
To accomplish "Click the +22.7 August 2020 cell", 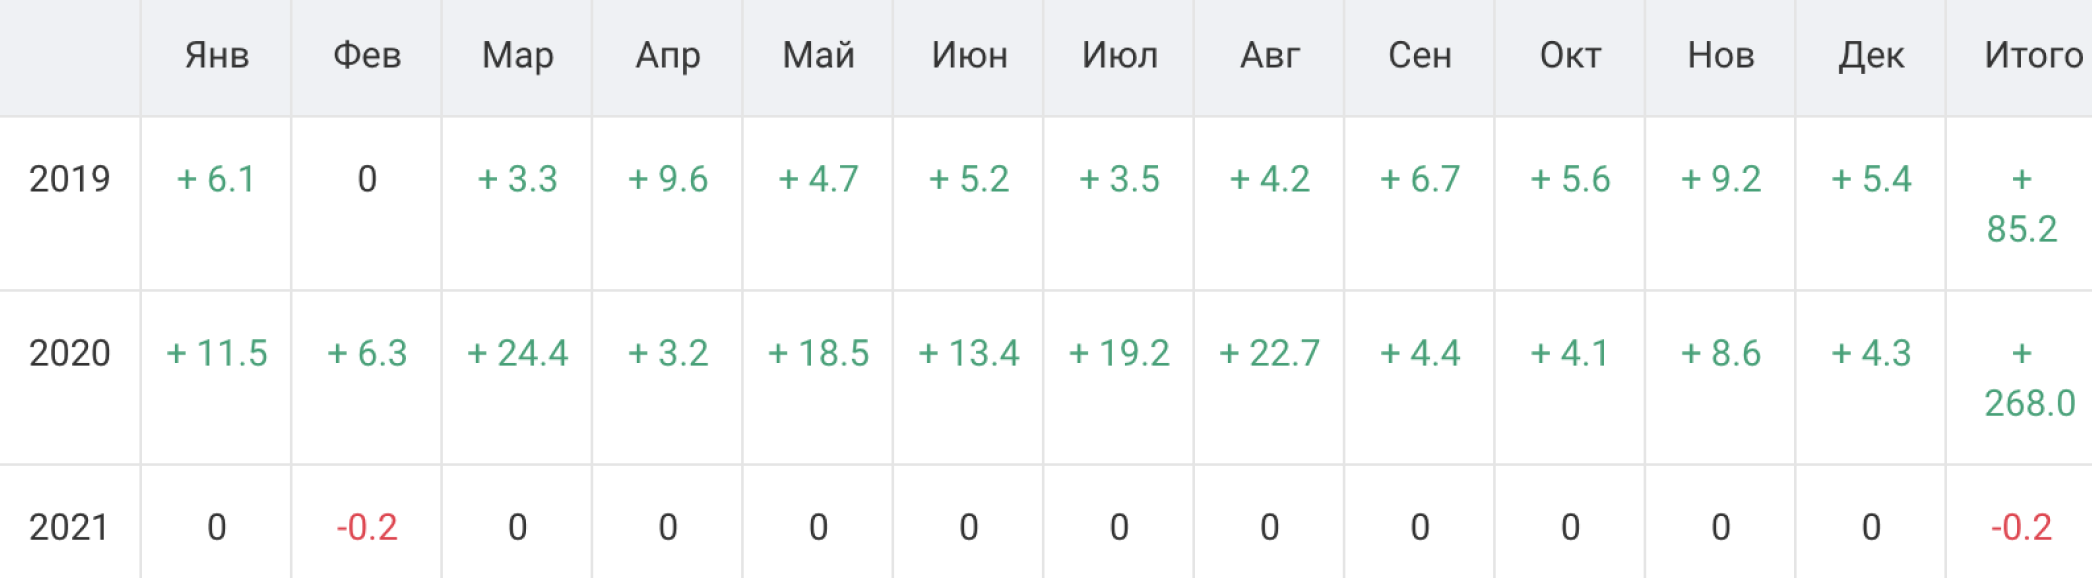I will pyautogui.click(x=1269, y=353).
